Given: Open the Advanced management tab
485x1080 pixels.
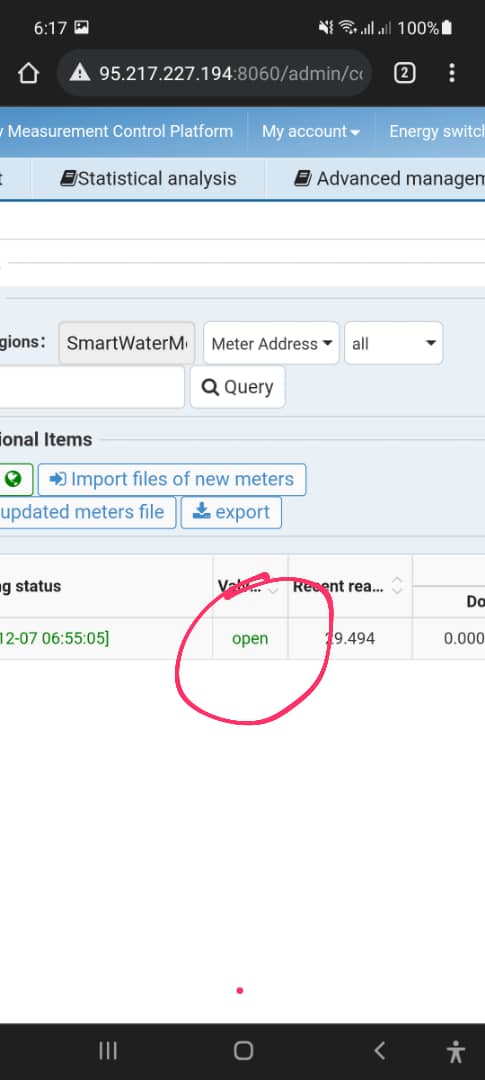Looking at the screenshot, I should click(x=389, y=179).
